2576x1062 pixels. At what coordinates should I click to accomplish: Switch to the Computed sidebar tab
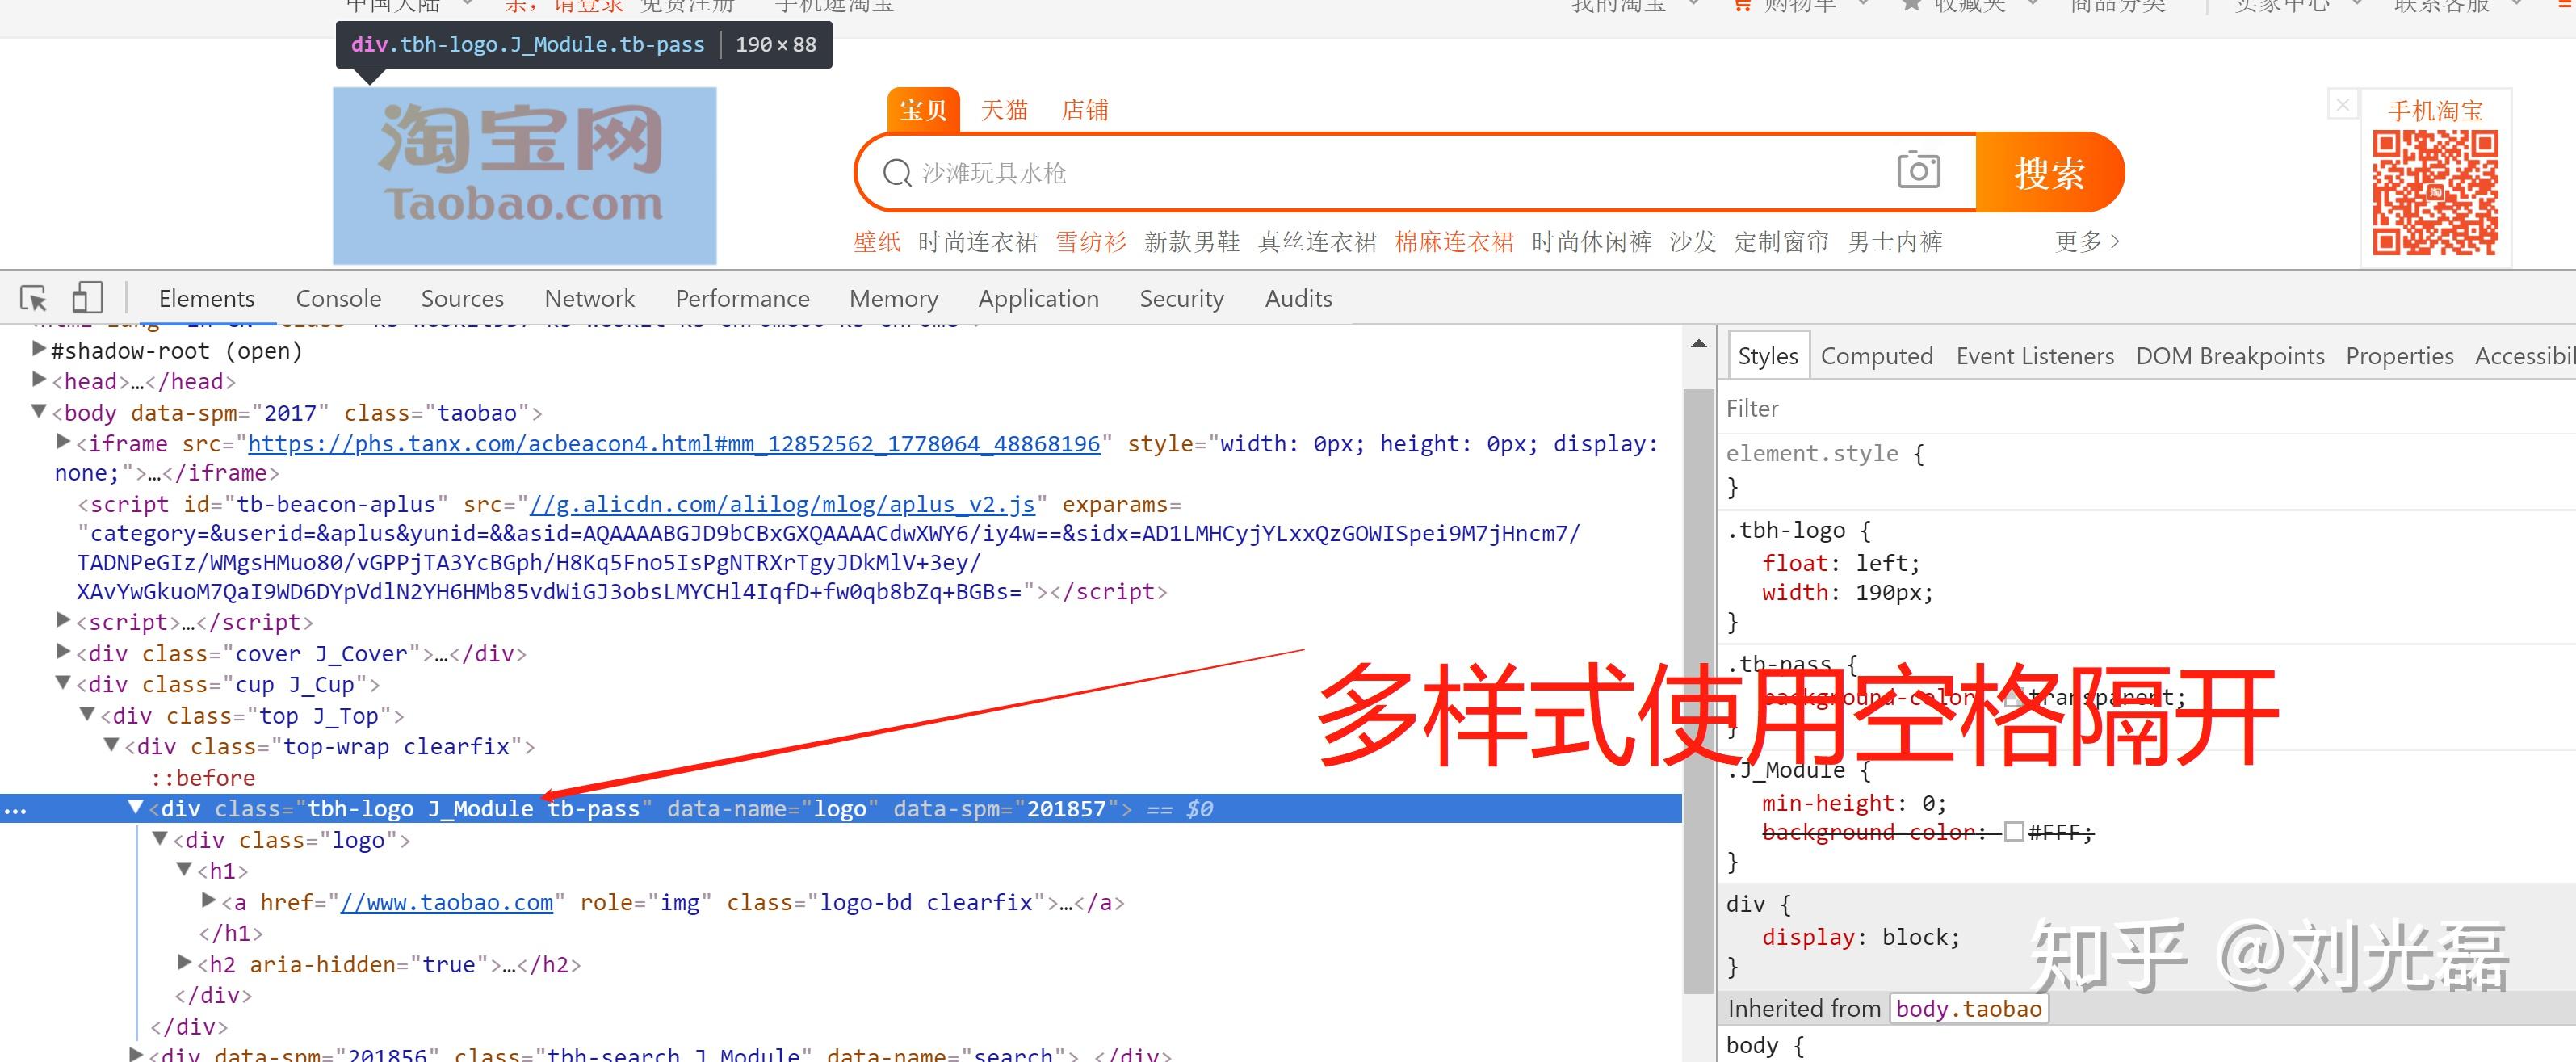point(1877,356)
